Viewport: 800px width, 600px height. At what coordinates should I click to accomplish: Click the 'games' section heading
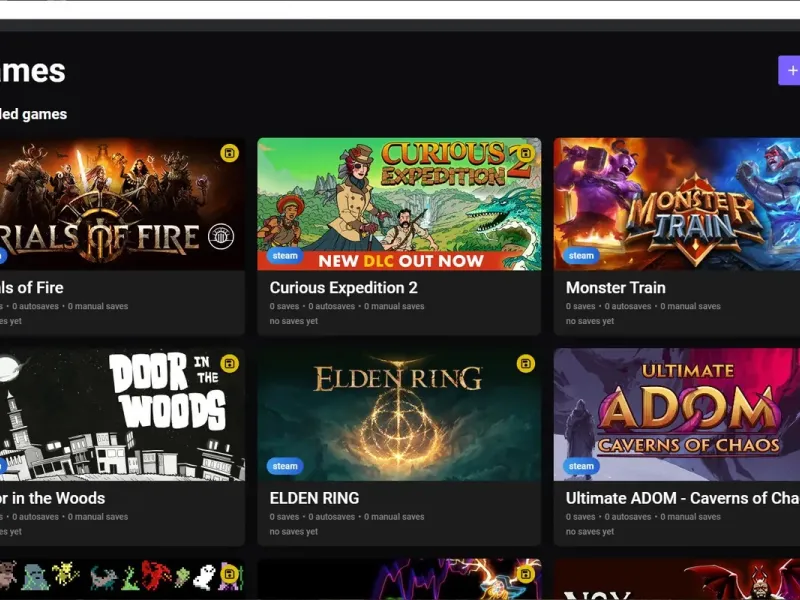tap(33, 114)
